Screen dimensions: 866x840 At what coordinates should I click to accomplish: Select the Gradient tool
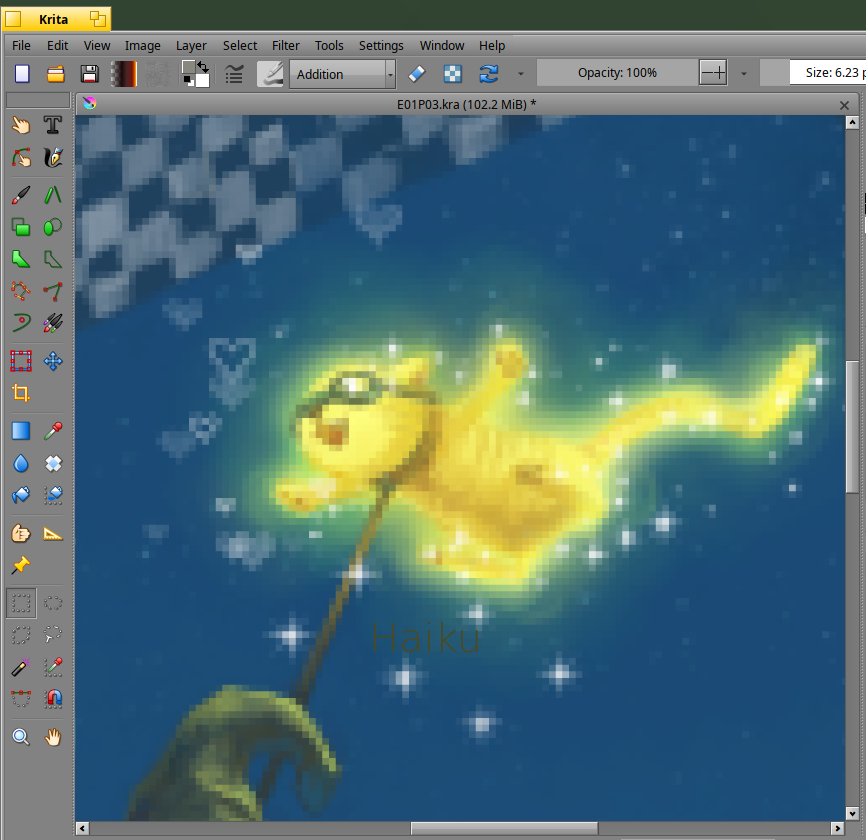pyautogui.click(x=21, y=431)
